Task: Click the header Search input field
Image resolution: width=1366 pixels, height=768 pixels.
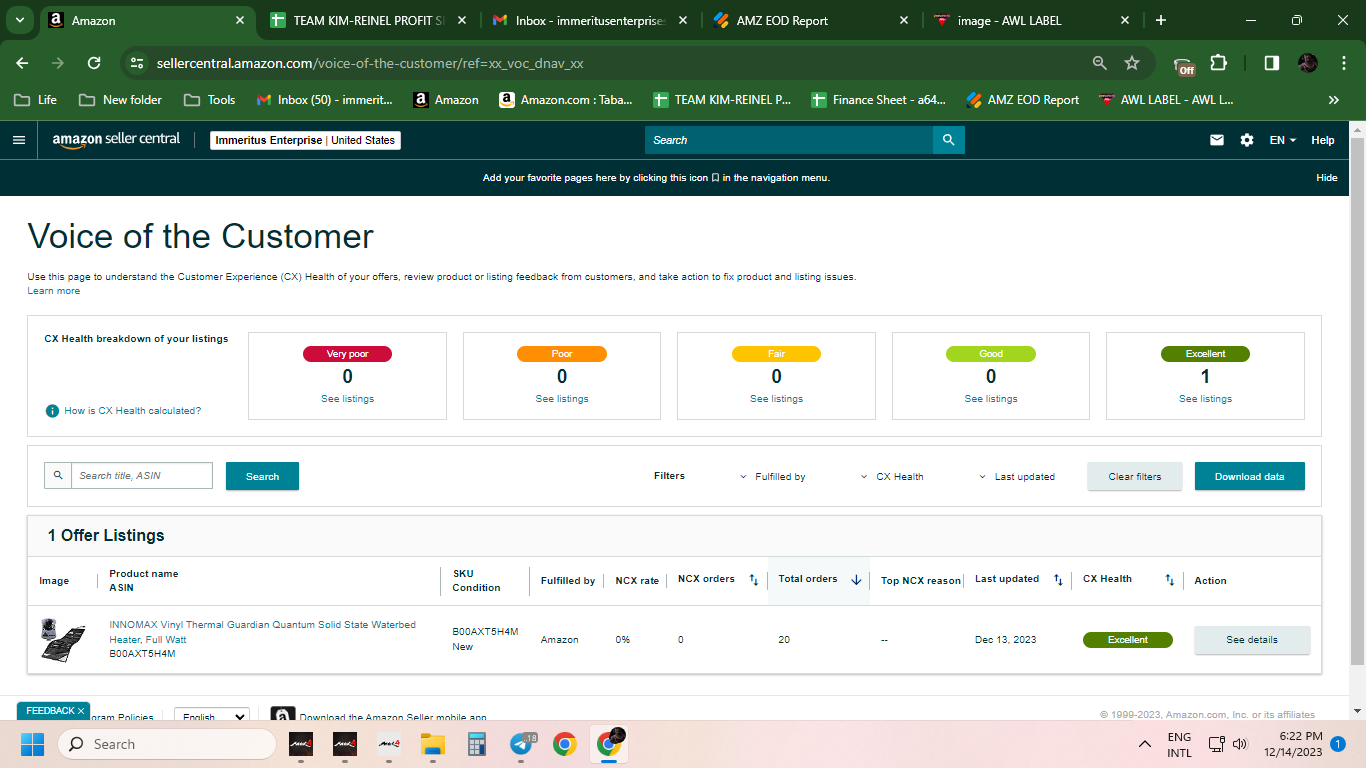Action: [x=789, y=140]
